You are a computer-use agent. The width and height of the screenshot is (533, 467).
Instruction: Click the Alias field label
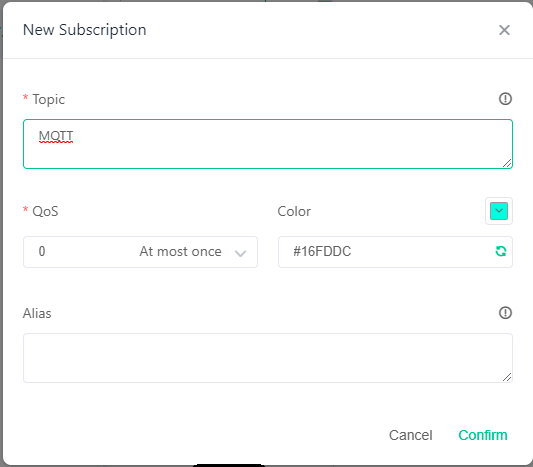pos(37,313)
